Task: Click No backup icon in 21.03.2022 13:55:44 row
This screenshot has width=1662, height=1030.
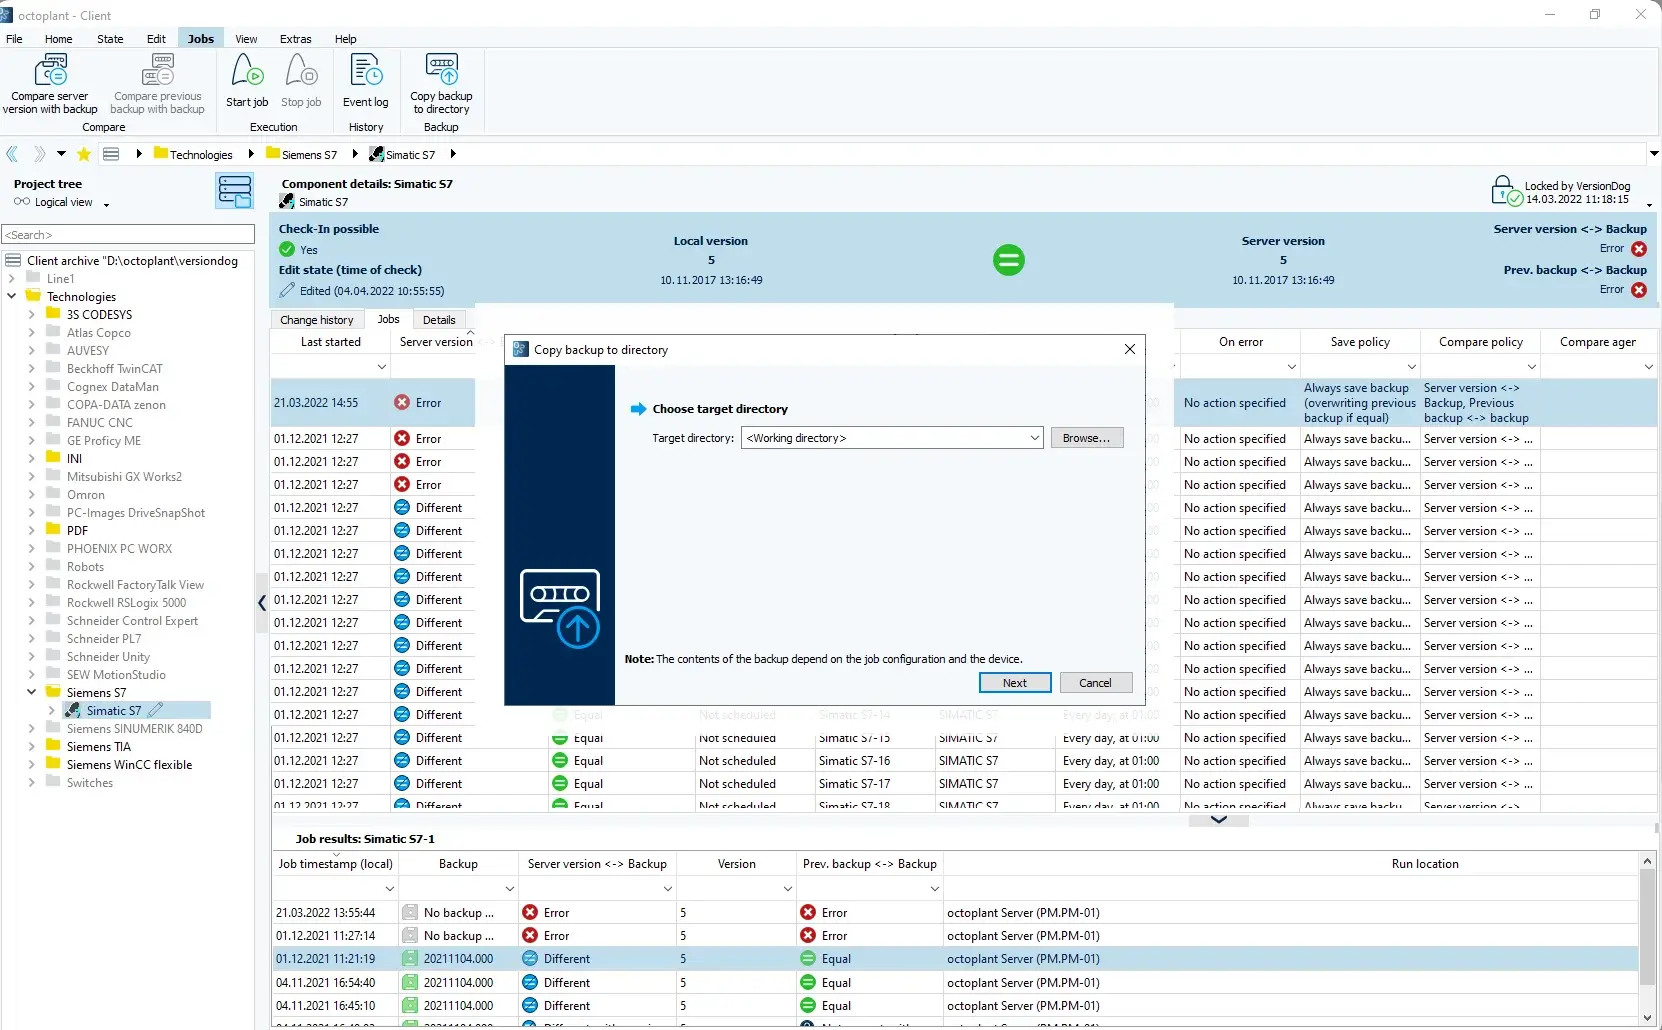Action: click(x=410, y=912)
